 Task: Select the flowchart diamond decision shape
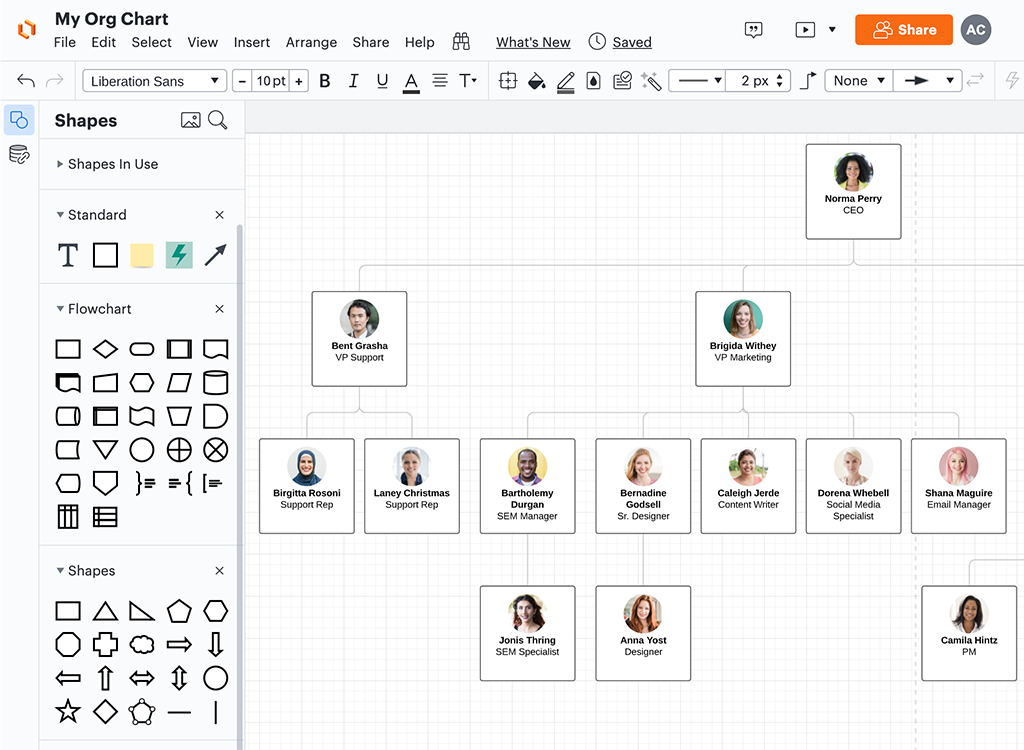(x=105, y=349)
